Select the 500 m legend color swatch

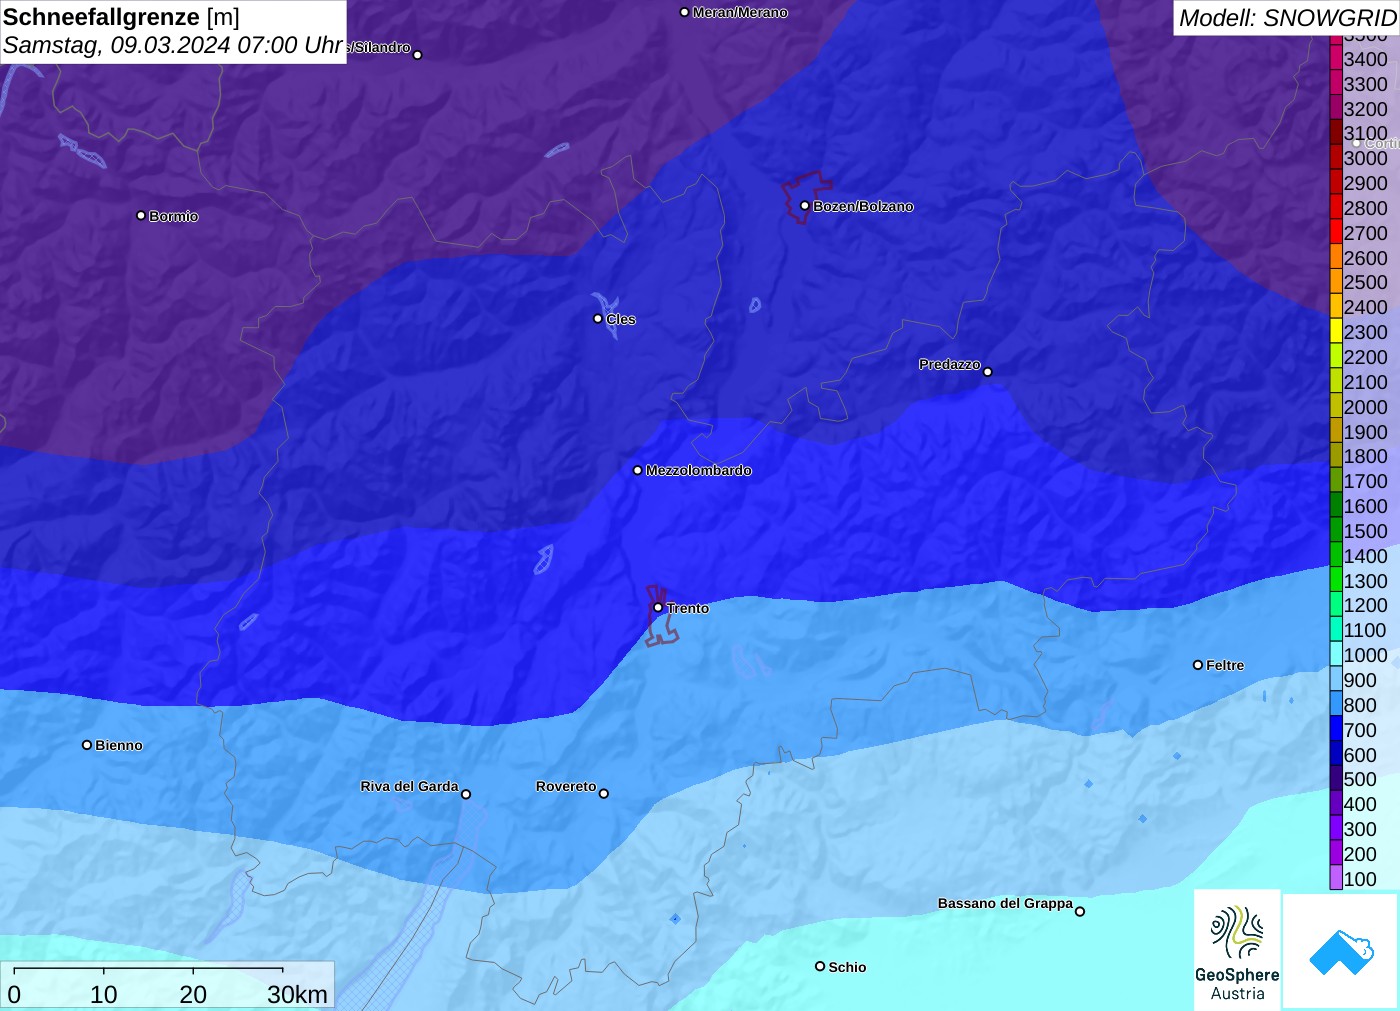(1336, 778)
